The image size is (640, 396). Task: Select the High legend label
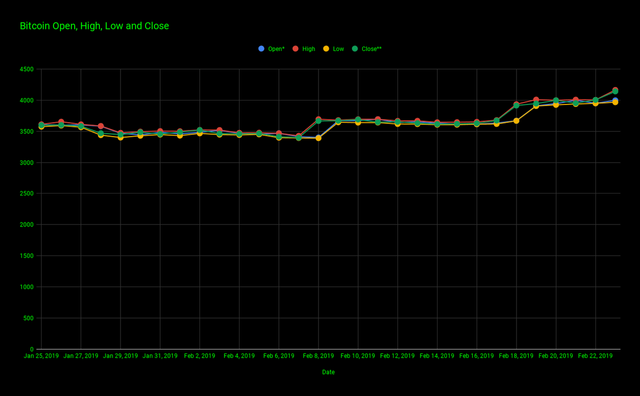309,49
